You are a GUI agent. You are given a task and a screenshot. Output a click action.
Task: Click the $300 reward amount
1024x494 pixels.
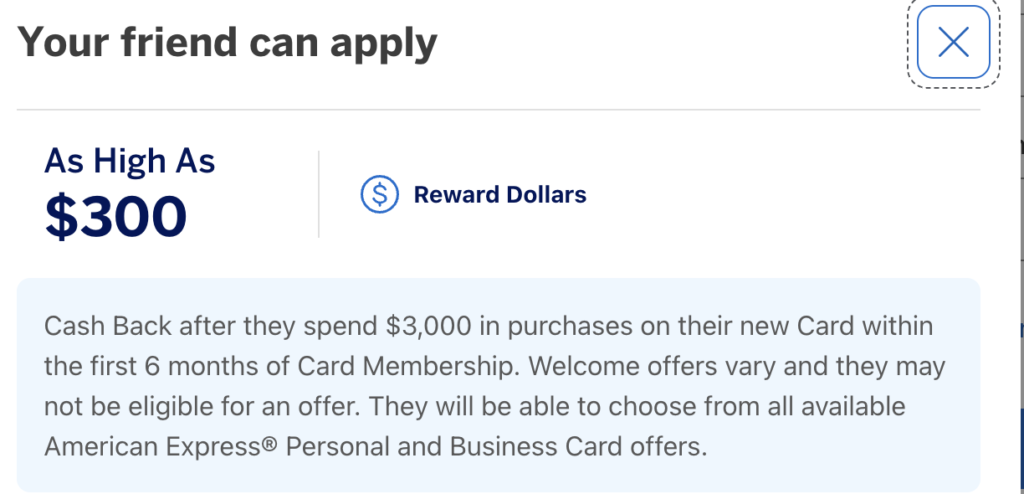pos(116,215)
